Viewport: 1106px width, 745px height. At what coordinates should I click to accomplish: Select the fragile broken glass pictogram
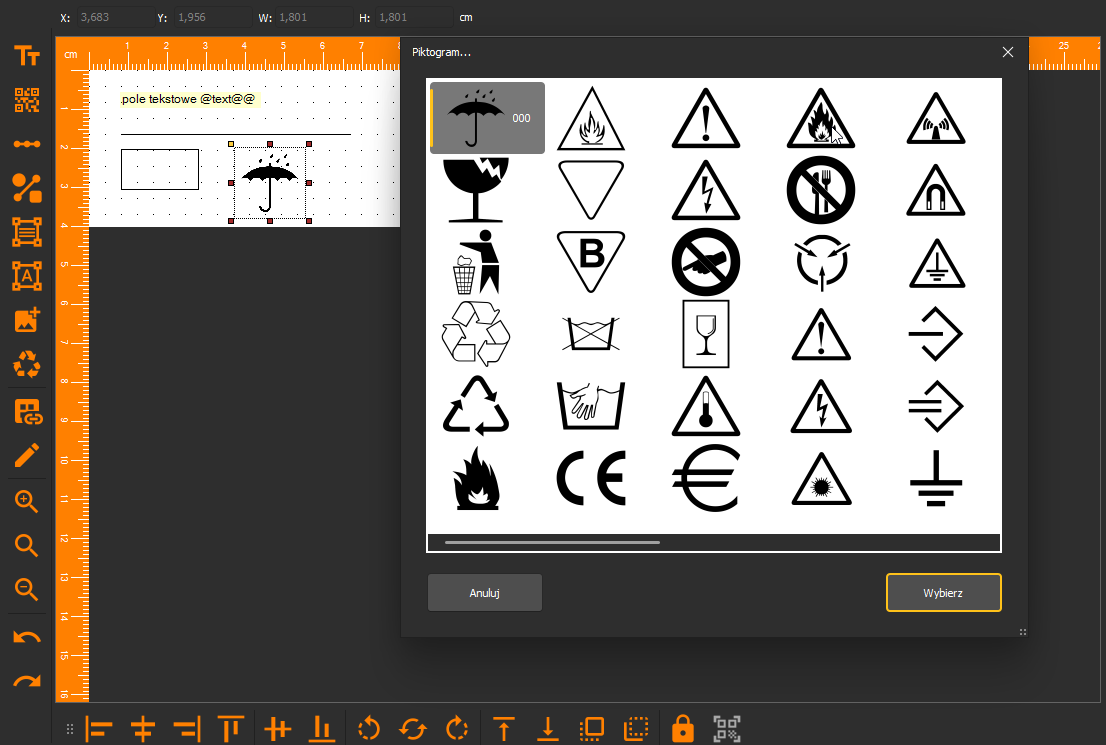point(476,190)
